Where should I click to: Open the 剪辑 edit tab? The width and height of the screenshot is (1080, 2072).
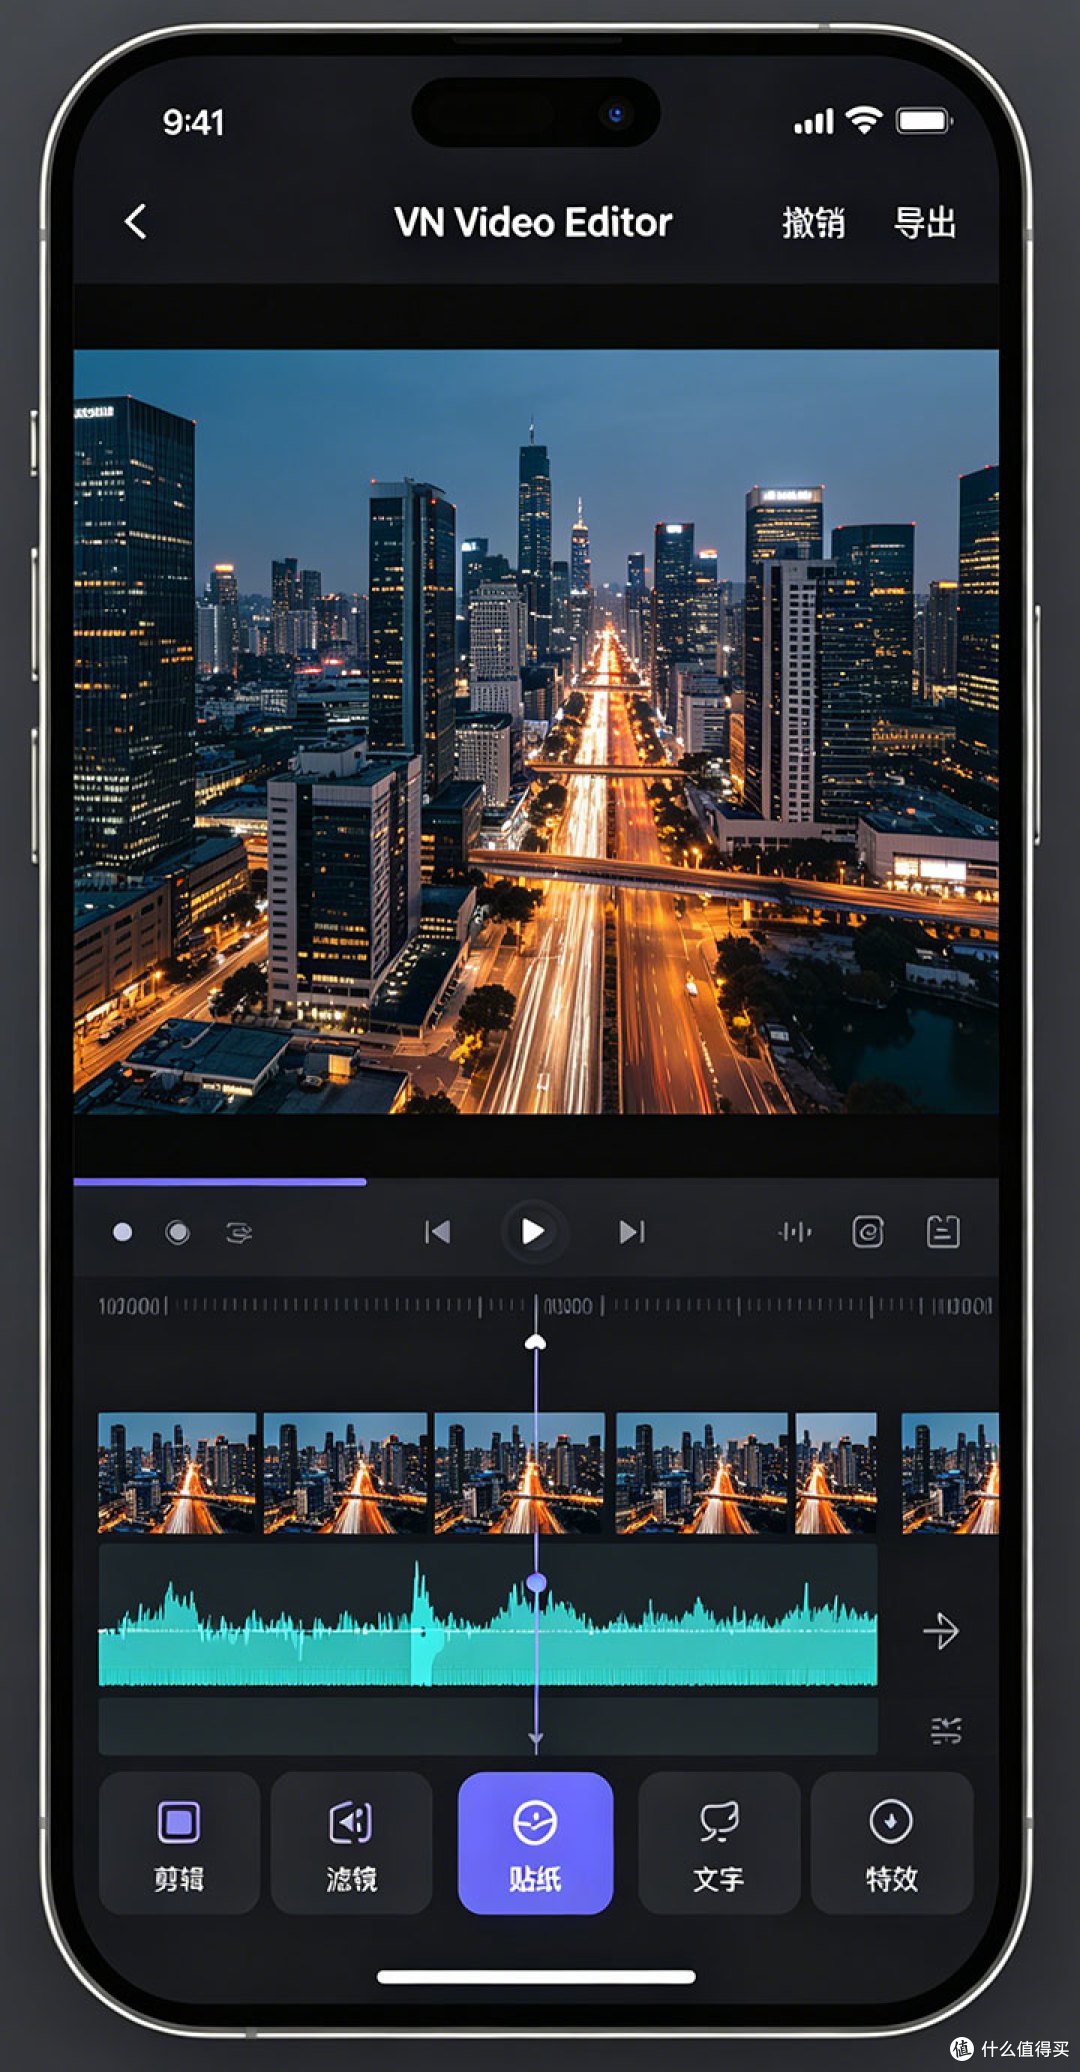179,1843
